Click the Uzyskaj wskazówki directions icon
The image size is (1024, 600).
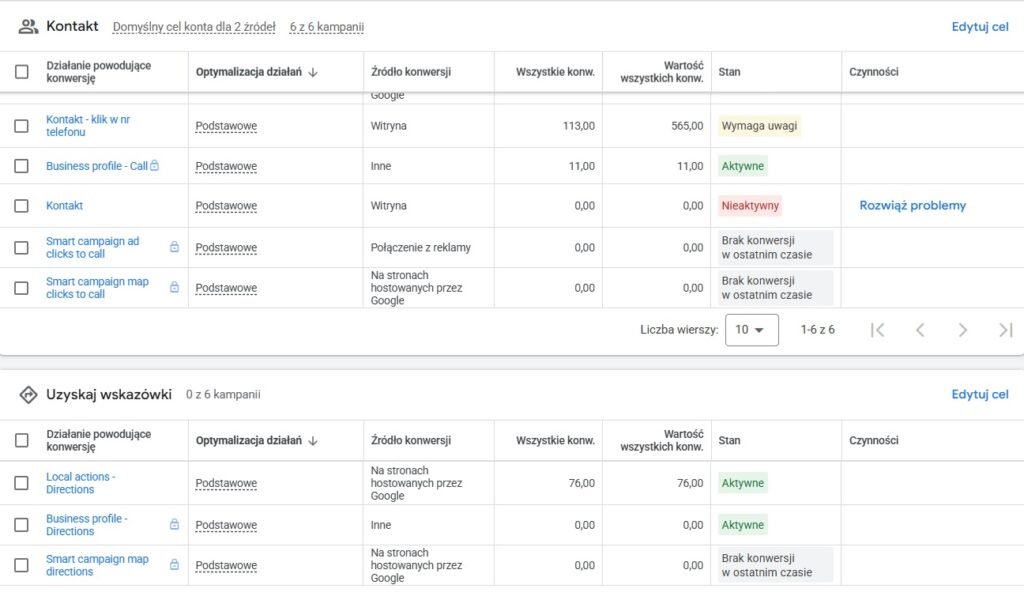28,395
